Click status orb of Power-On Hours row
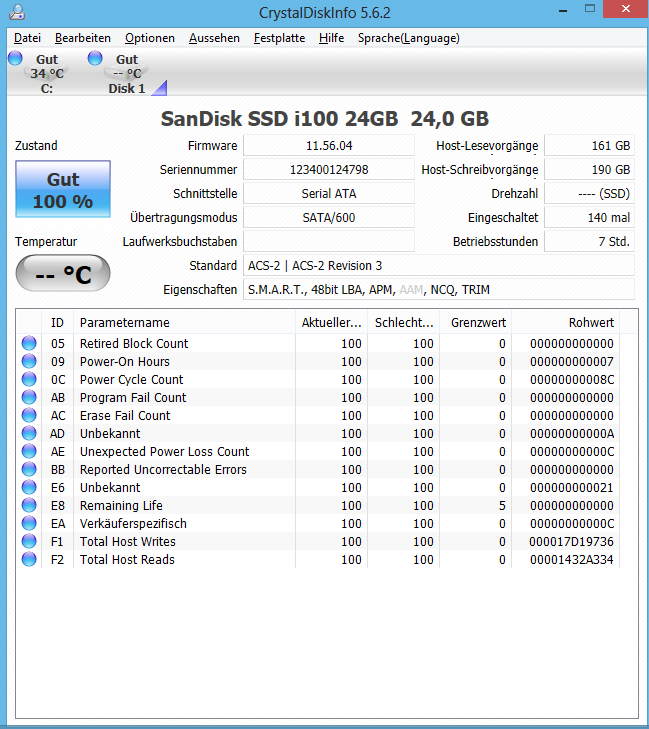 pos(29,361)
